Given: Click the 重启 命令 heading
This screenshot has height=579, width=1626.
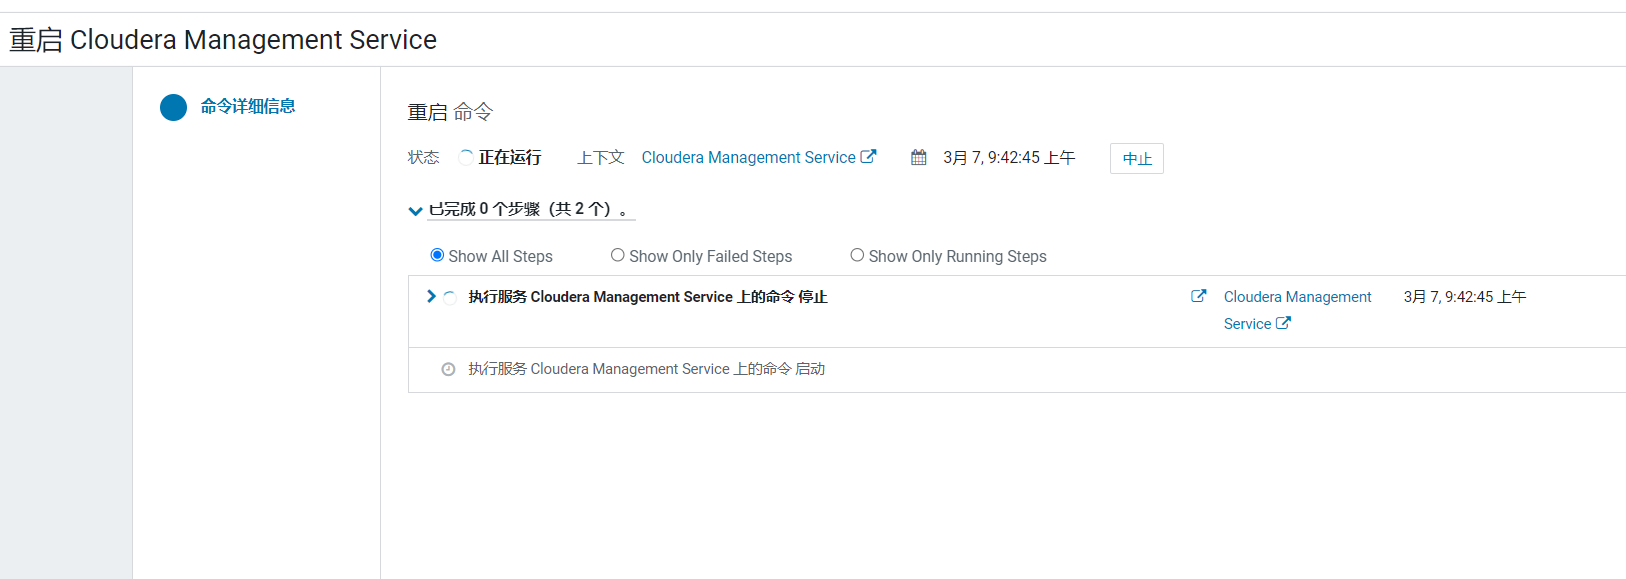Looking at the screenshot, I should pos(450,112).
